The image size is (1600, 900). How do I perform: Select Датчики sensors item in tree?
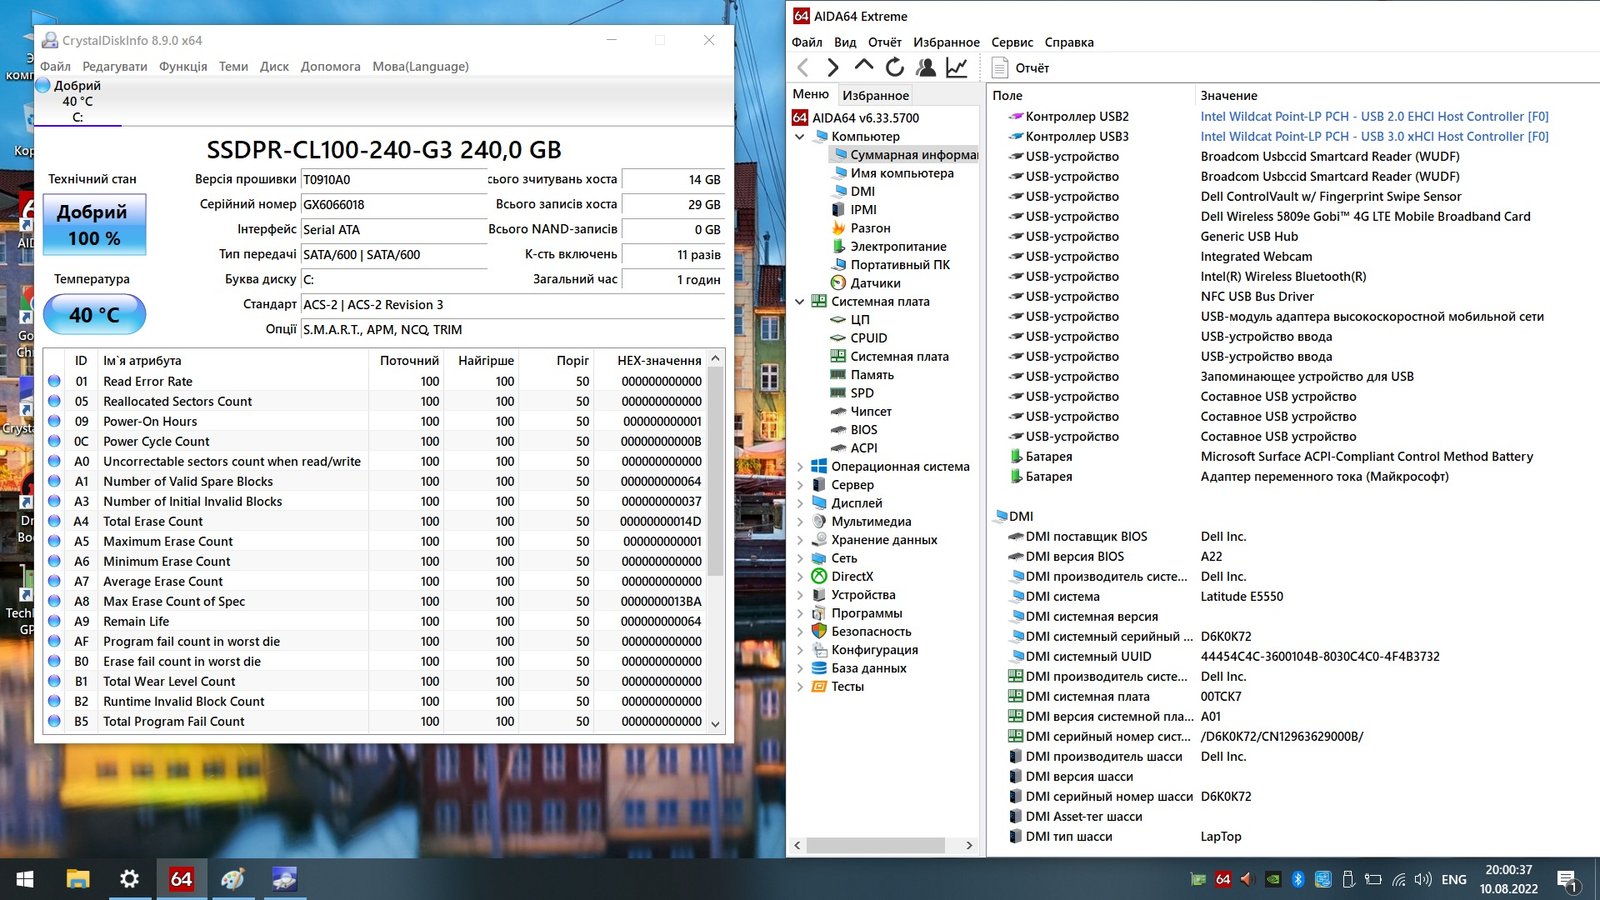[875, 283]
